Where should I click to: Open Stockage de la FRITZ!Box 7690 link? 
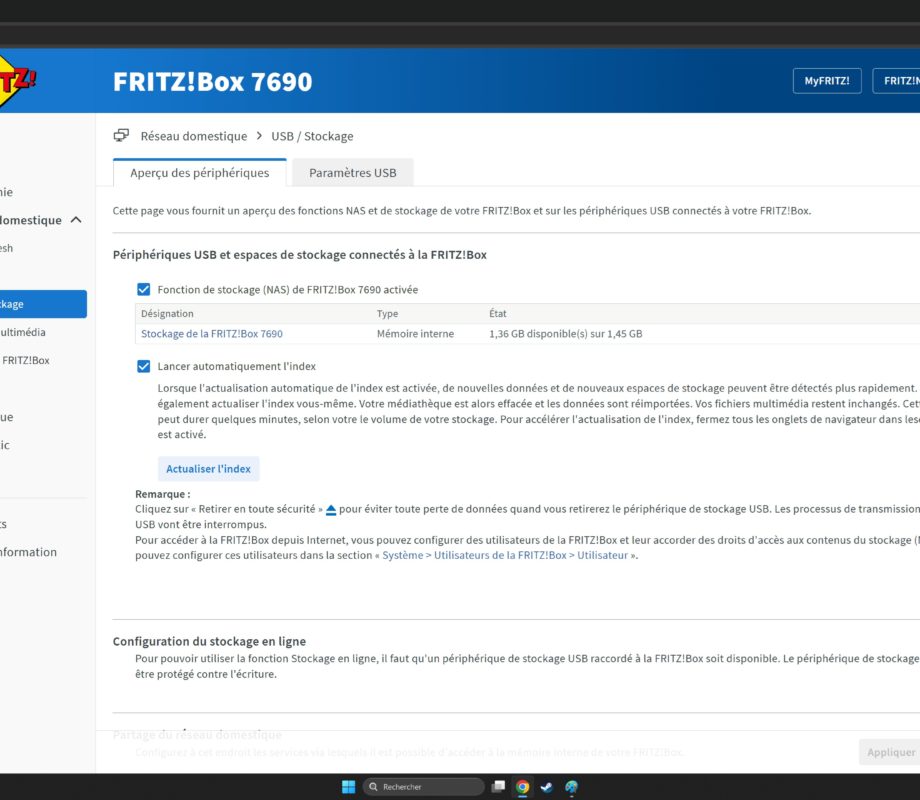(x=212, y=333)
